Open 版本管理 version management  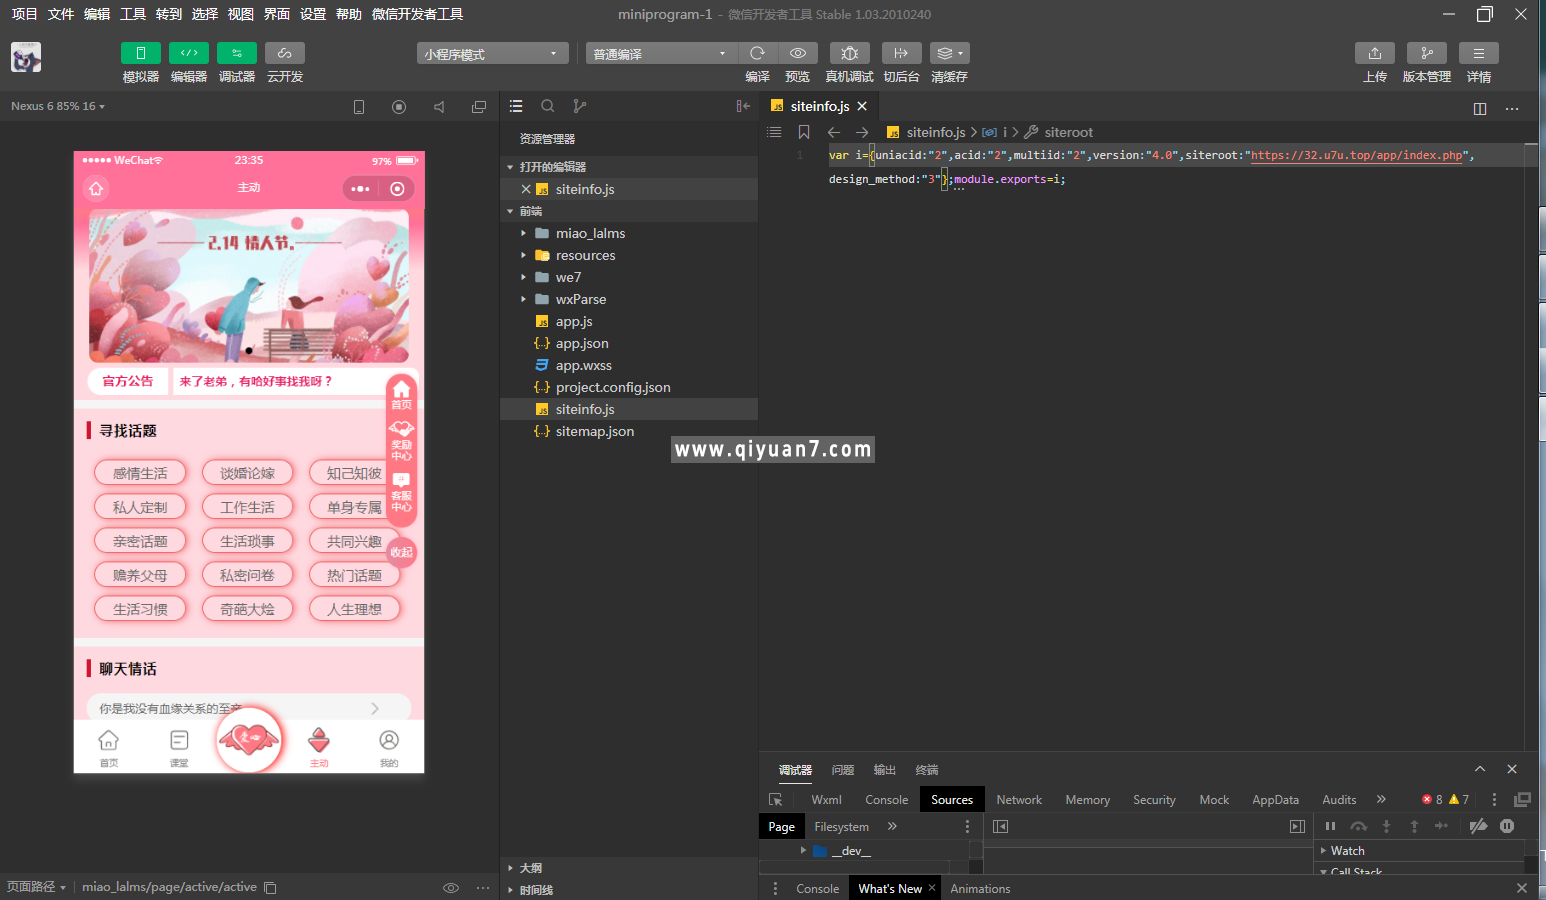click(x=1426, y=53)
